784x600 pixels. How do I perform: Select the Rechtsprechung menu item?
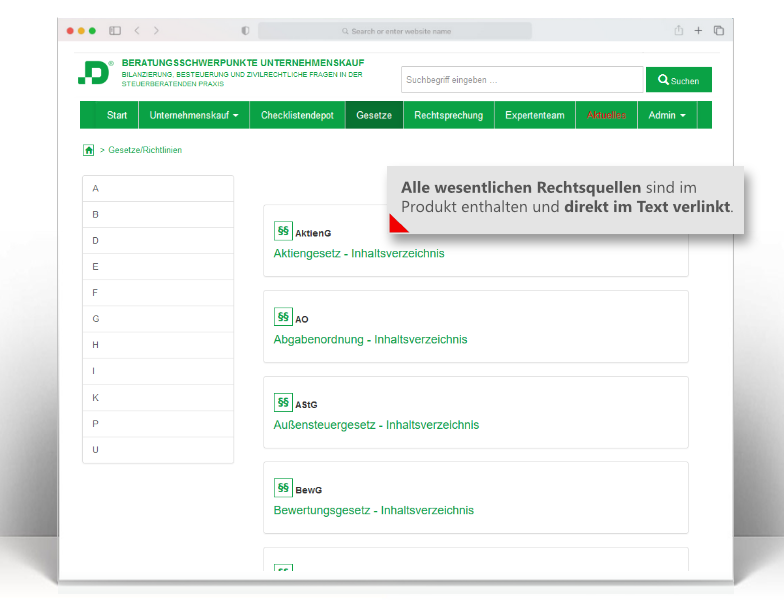pyautogui.click(x=448, y=115)
